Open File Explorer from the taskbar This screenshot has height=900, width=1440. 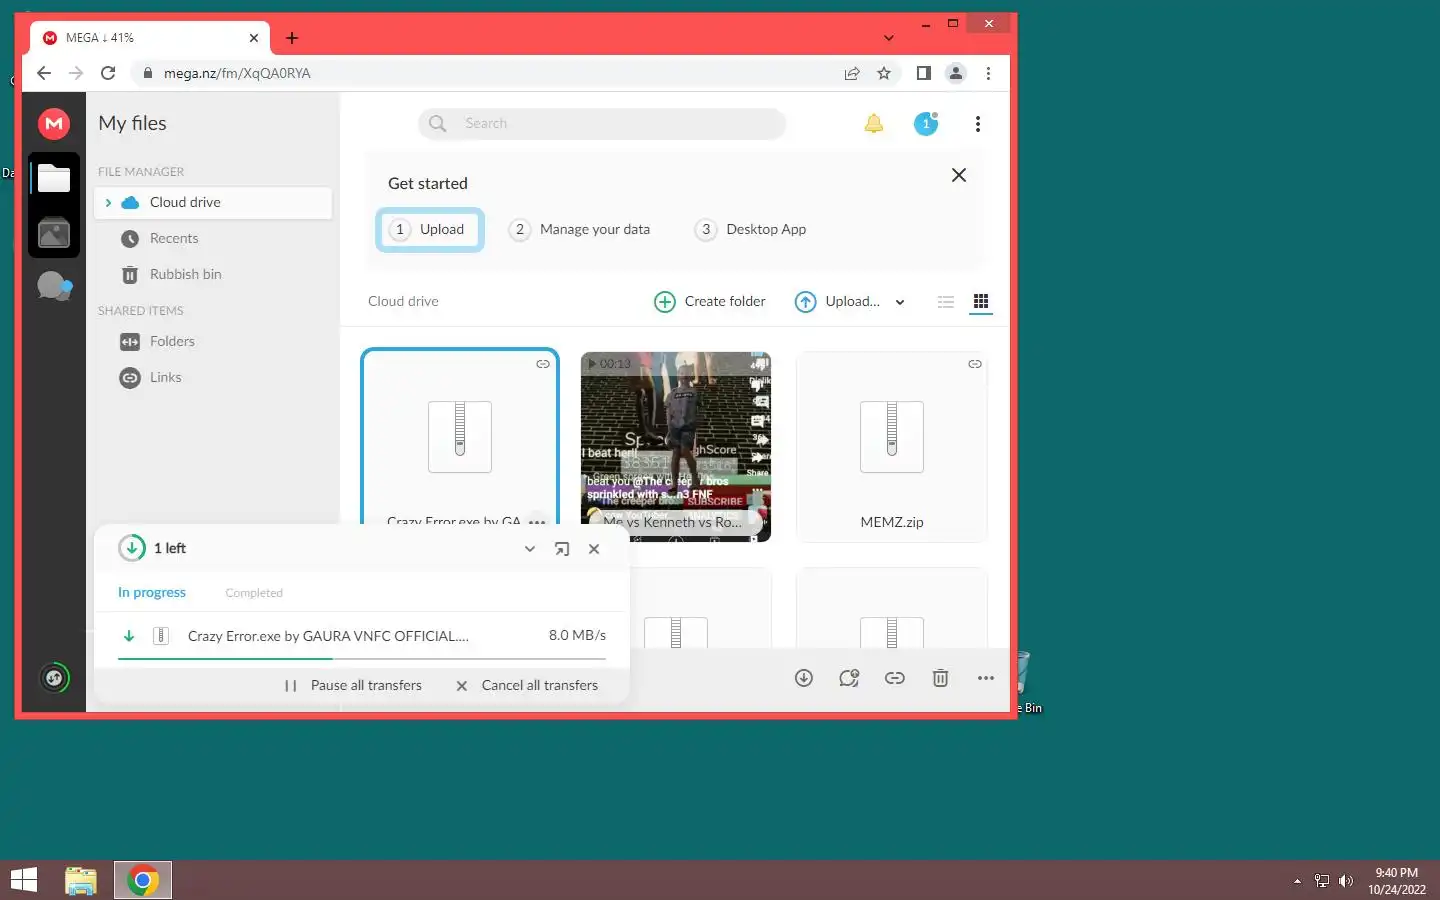(81, 880)
